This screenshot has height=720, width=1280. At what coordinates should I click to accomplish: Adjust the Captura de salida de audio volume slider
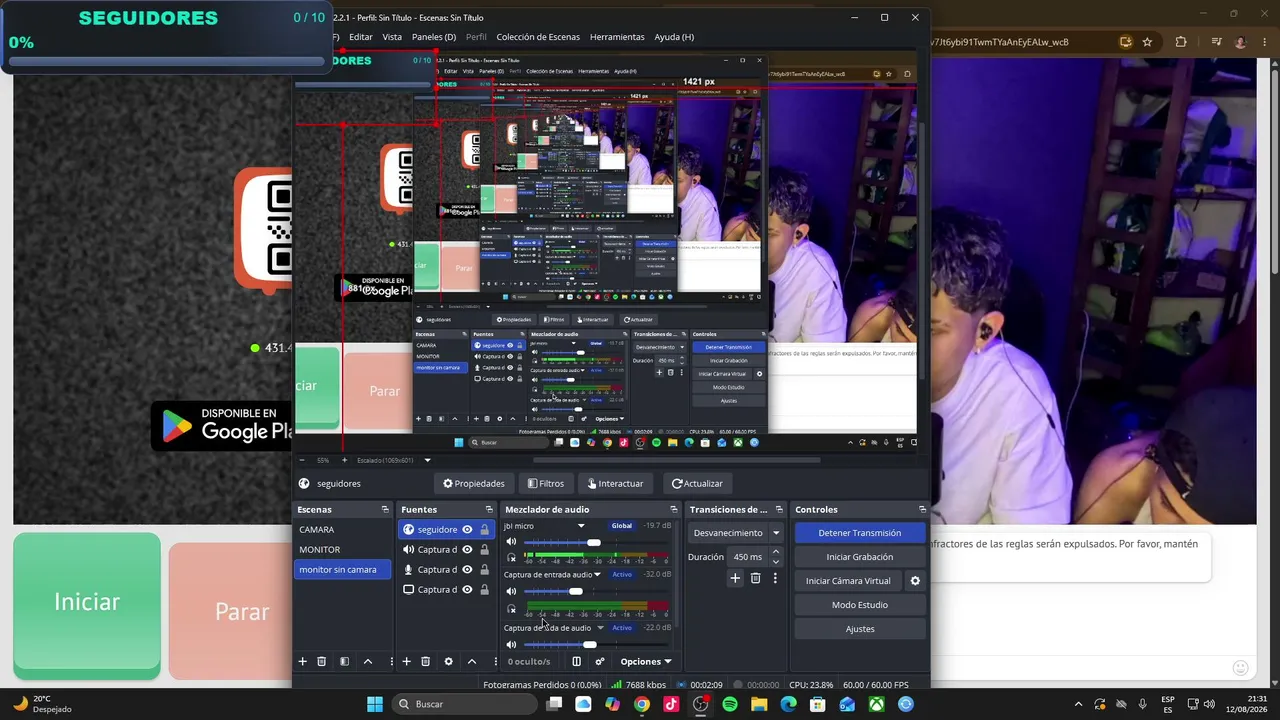(x=589, y=644)
